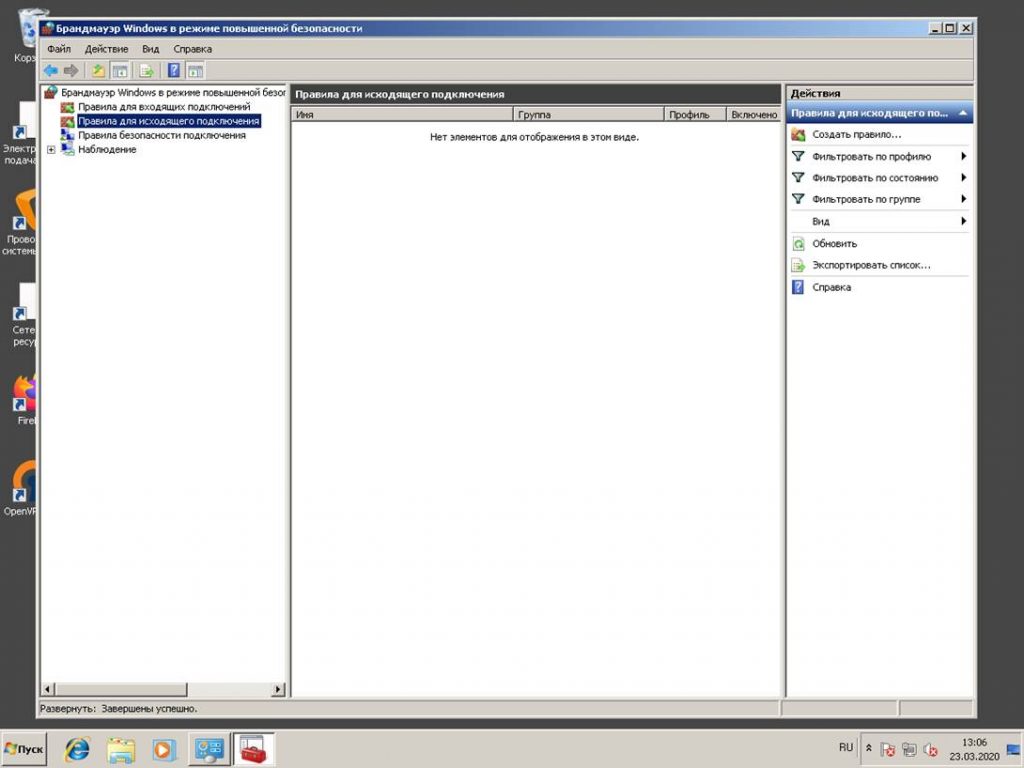Select Правила для входящих подключений tree item
The height and width of the screenshot is (768, 1024).
point(164,106)
